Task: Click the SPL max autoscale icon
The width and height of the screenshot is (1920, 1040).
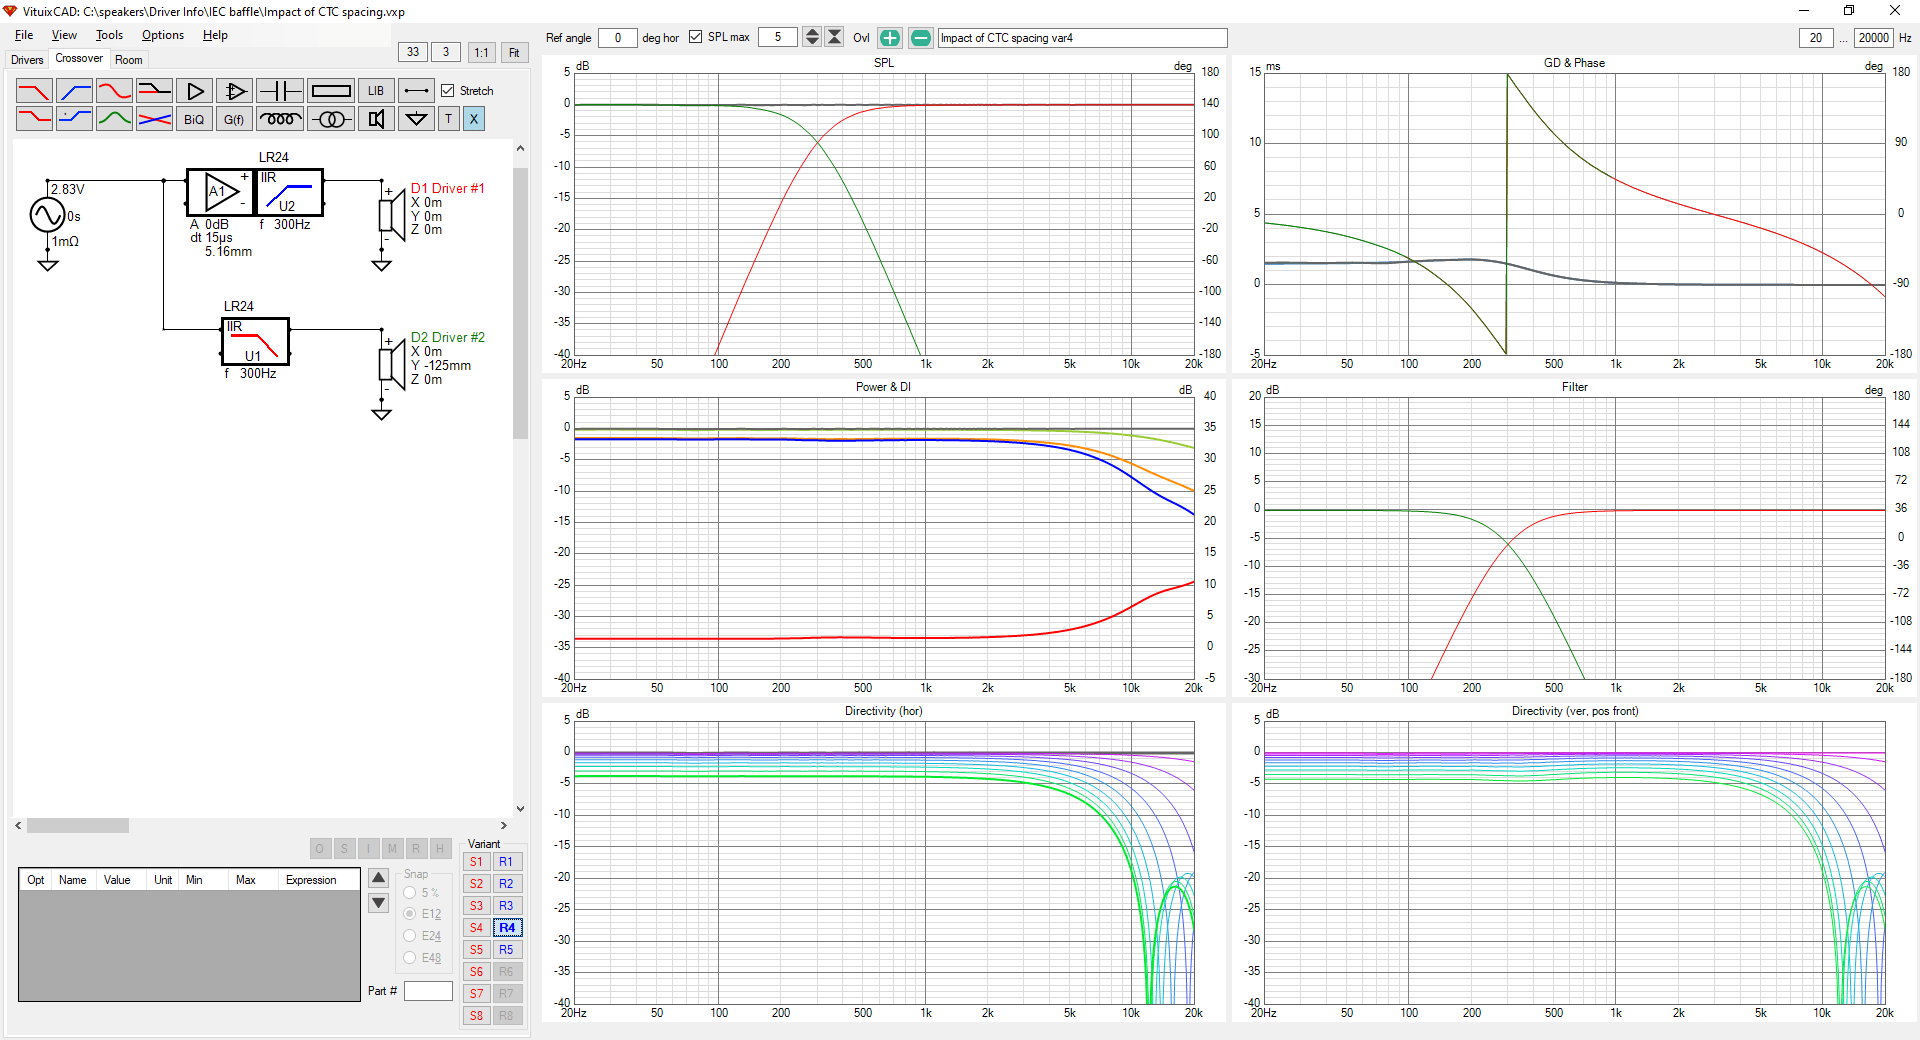Action: pyautogui.click(x=834, y=37)
